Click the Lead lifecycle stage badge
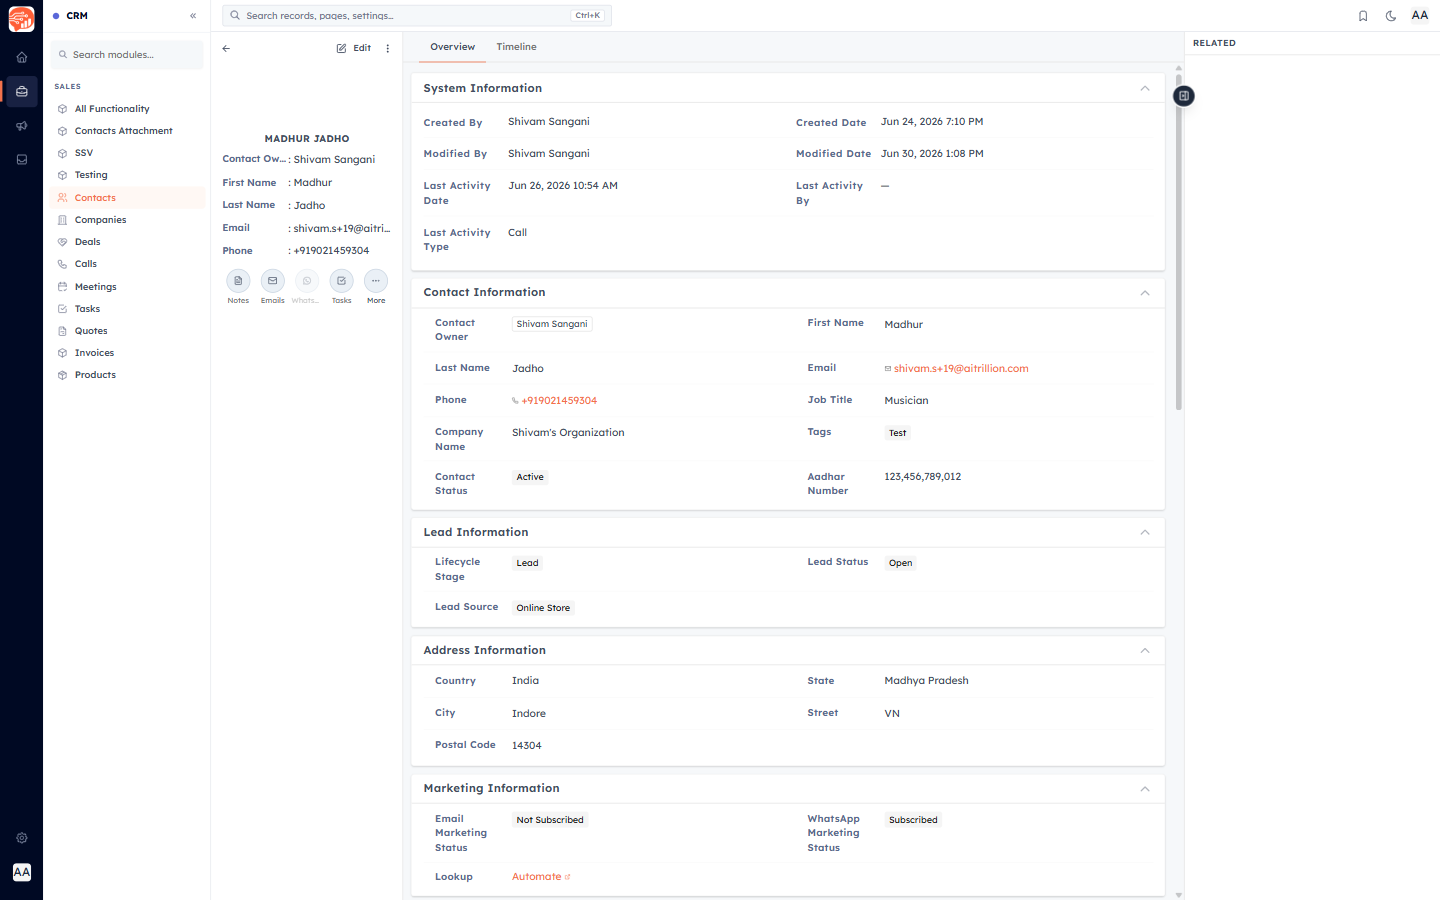This screenshot has width=1440, height=900. (x=527, y=563)
